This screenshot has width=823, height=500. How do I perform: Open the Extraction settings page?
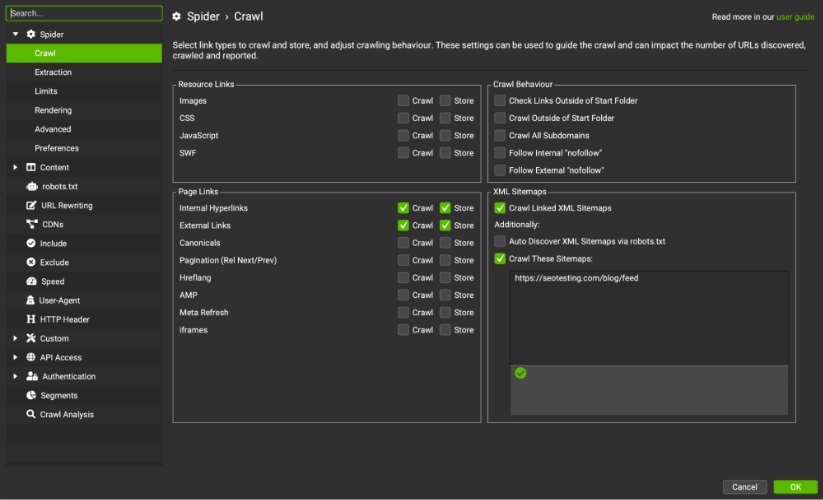pyautogui.click(x=53, y=72)
